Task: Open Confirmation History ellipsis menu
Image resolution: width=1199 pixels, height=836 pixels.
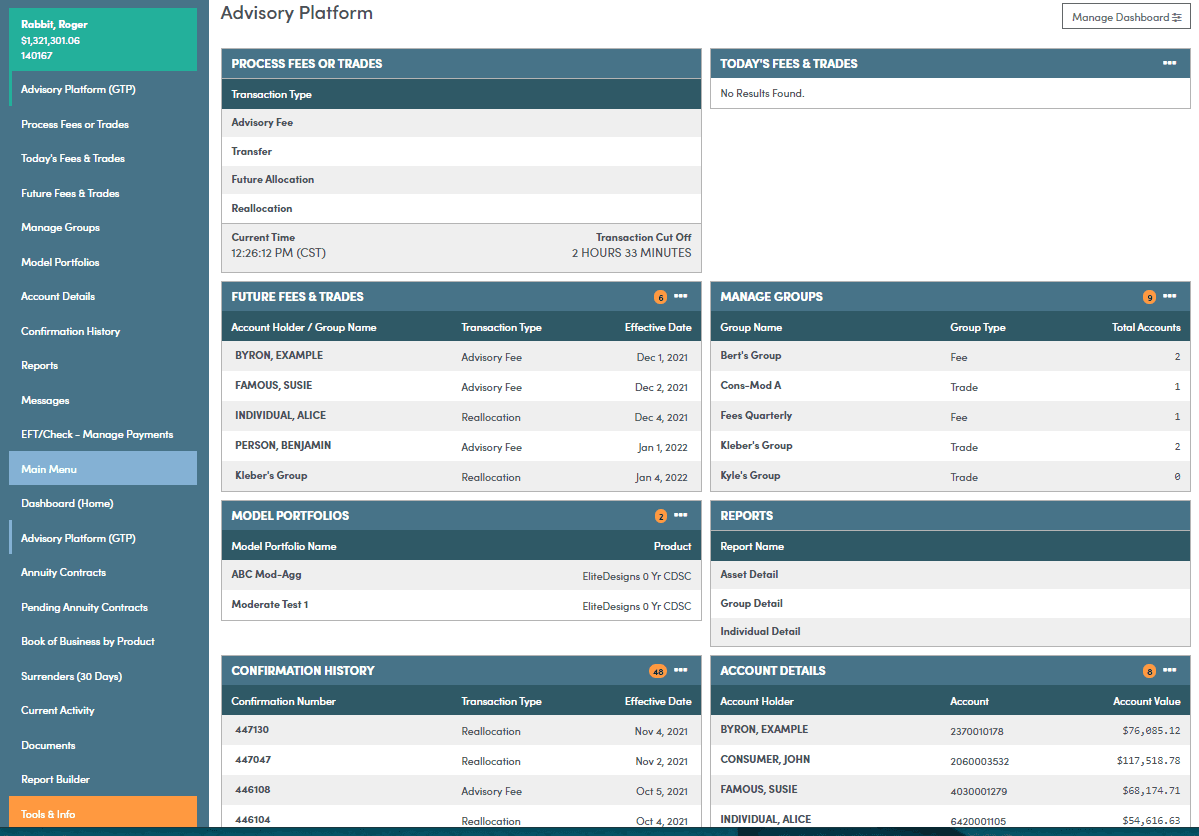Action: coord(681,671)
